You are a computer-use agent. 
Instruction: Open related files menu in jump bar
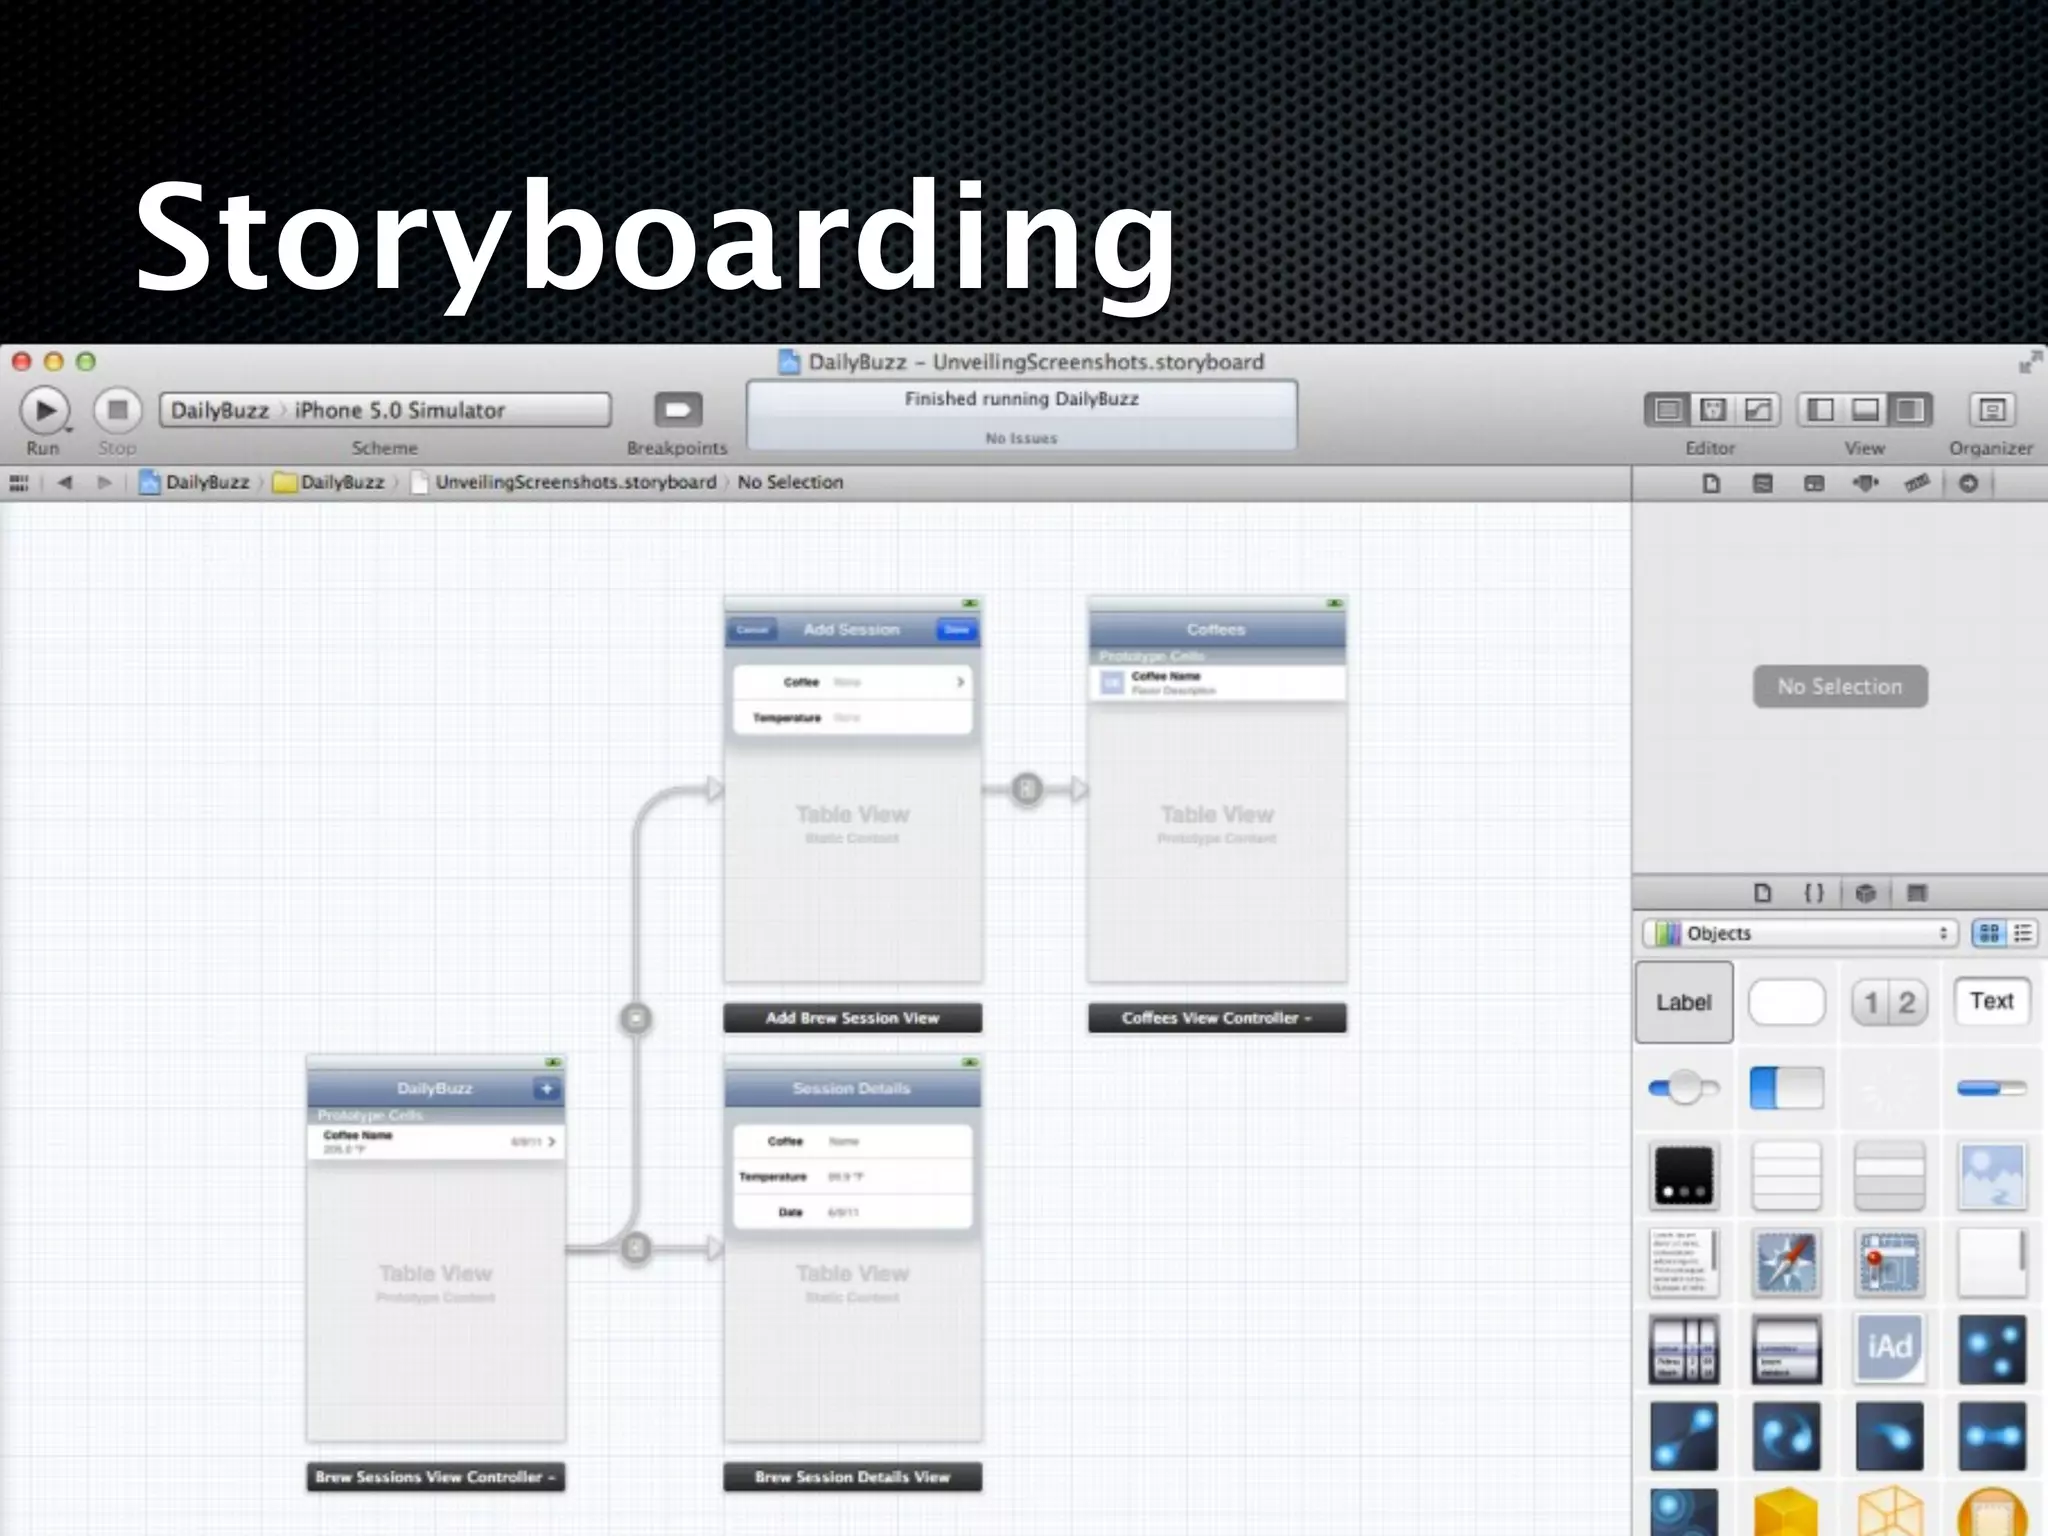click(x=18, y=483)
